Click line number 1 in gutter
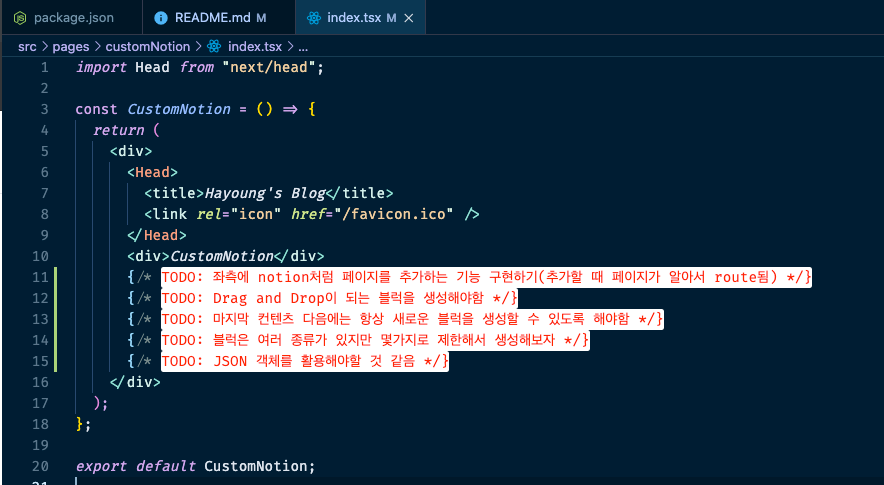This screenshot has height=485, width=884. point(45,67)
